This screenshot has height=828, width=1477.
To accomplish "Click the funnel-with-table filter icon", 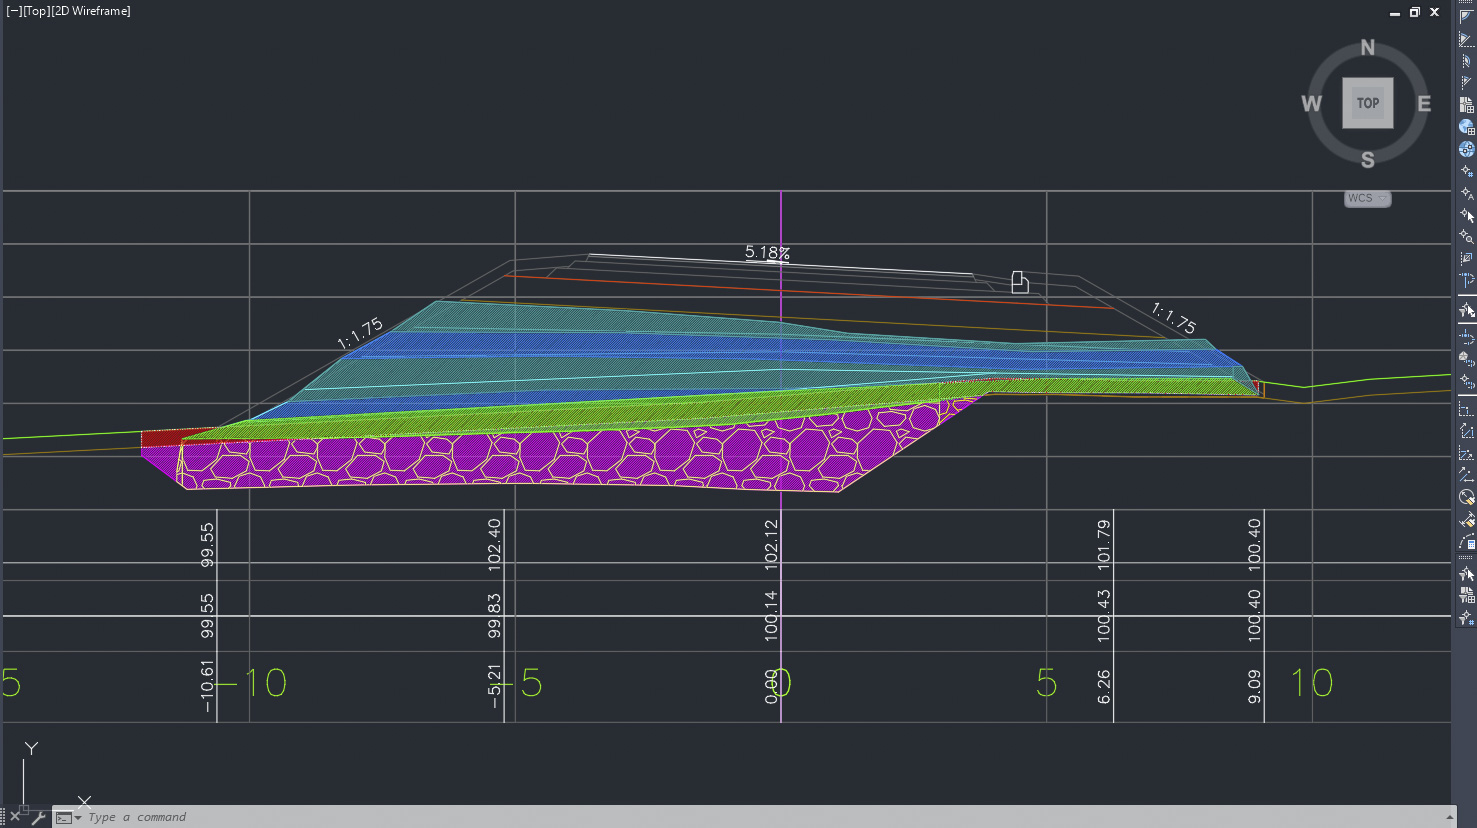I will click(x=1466, y=596).
